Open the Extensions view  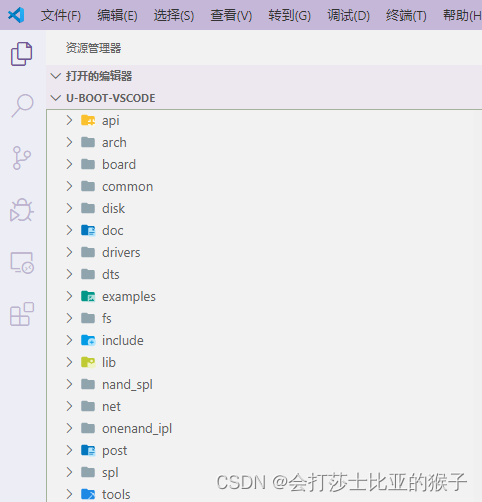22,314
